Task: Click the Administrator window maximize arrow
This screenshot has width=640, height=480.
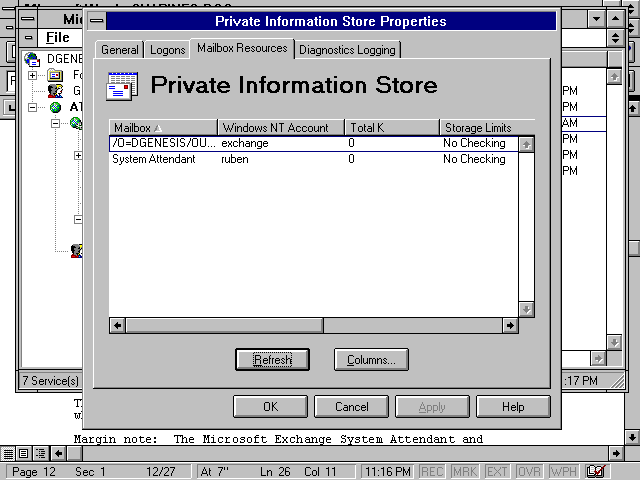Action: tap(615, 19)
